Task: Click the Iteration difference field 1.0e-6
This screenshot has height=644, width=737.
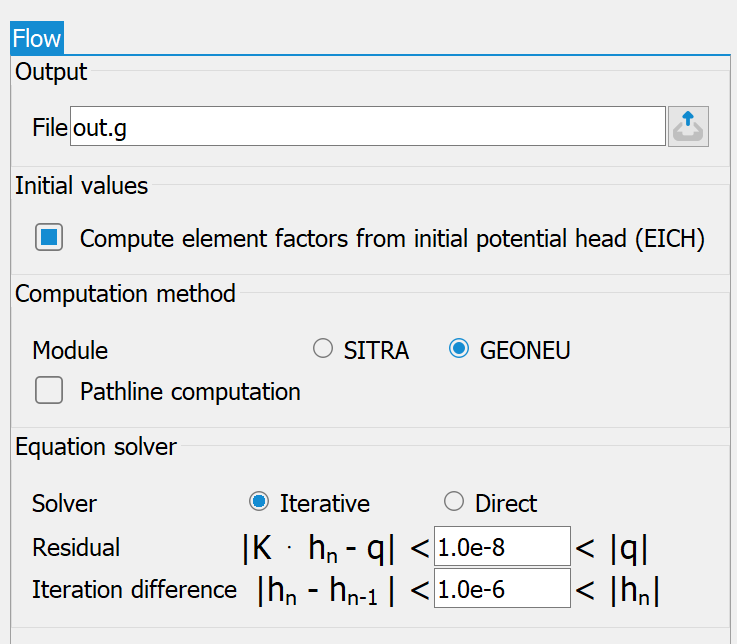Action: click(502, 589)
